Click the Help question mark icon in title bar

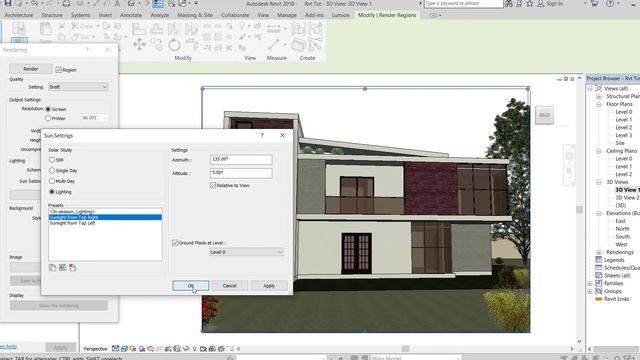coord(610,4)
